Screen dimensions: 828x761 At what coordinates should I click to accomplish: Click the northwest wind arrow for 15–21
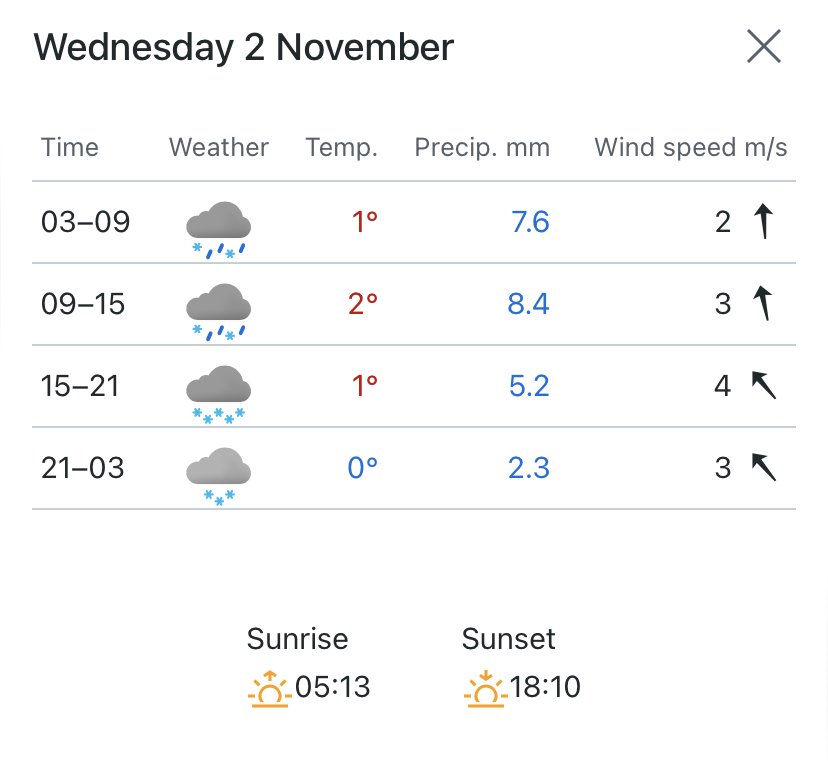point(764,385)
